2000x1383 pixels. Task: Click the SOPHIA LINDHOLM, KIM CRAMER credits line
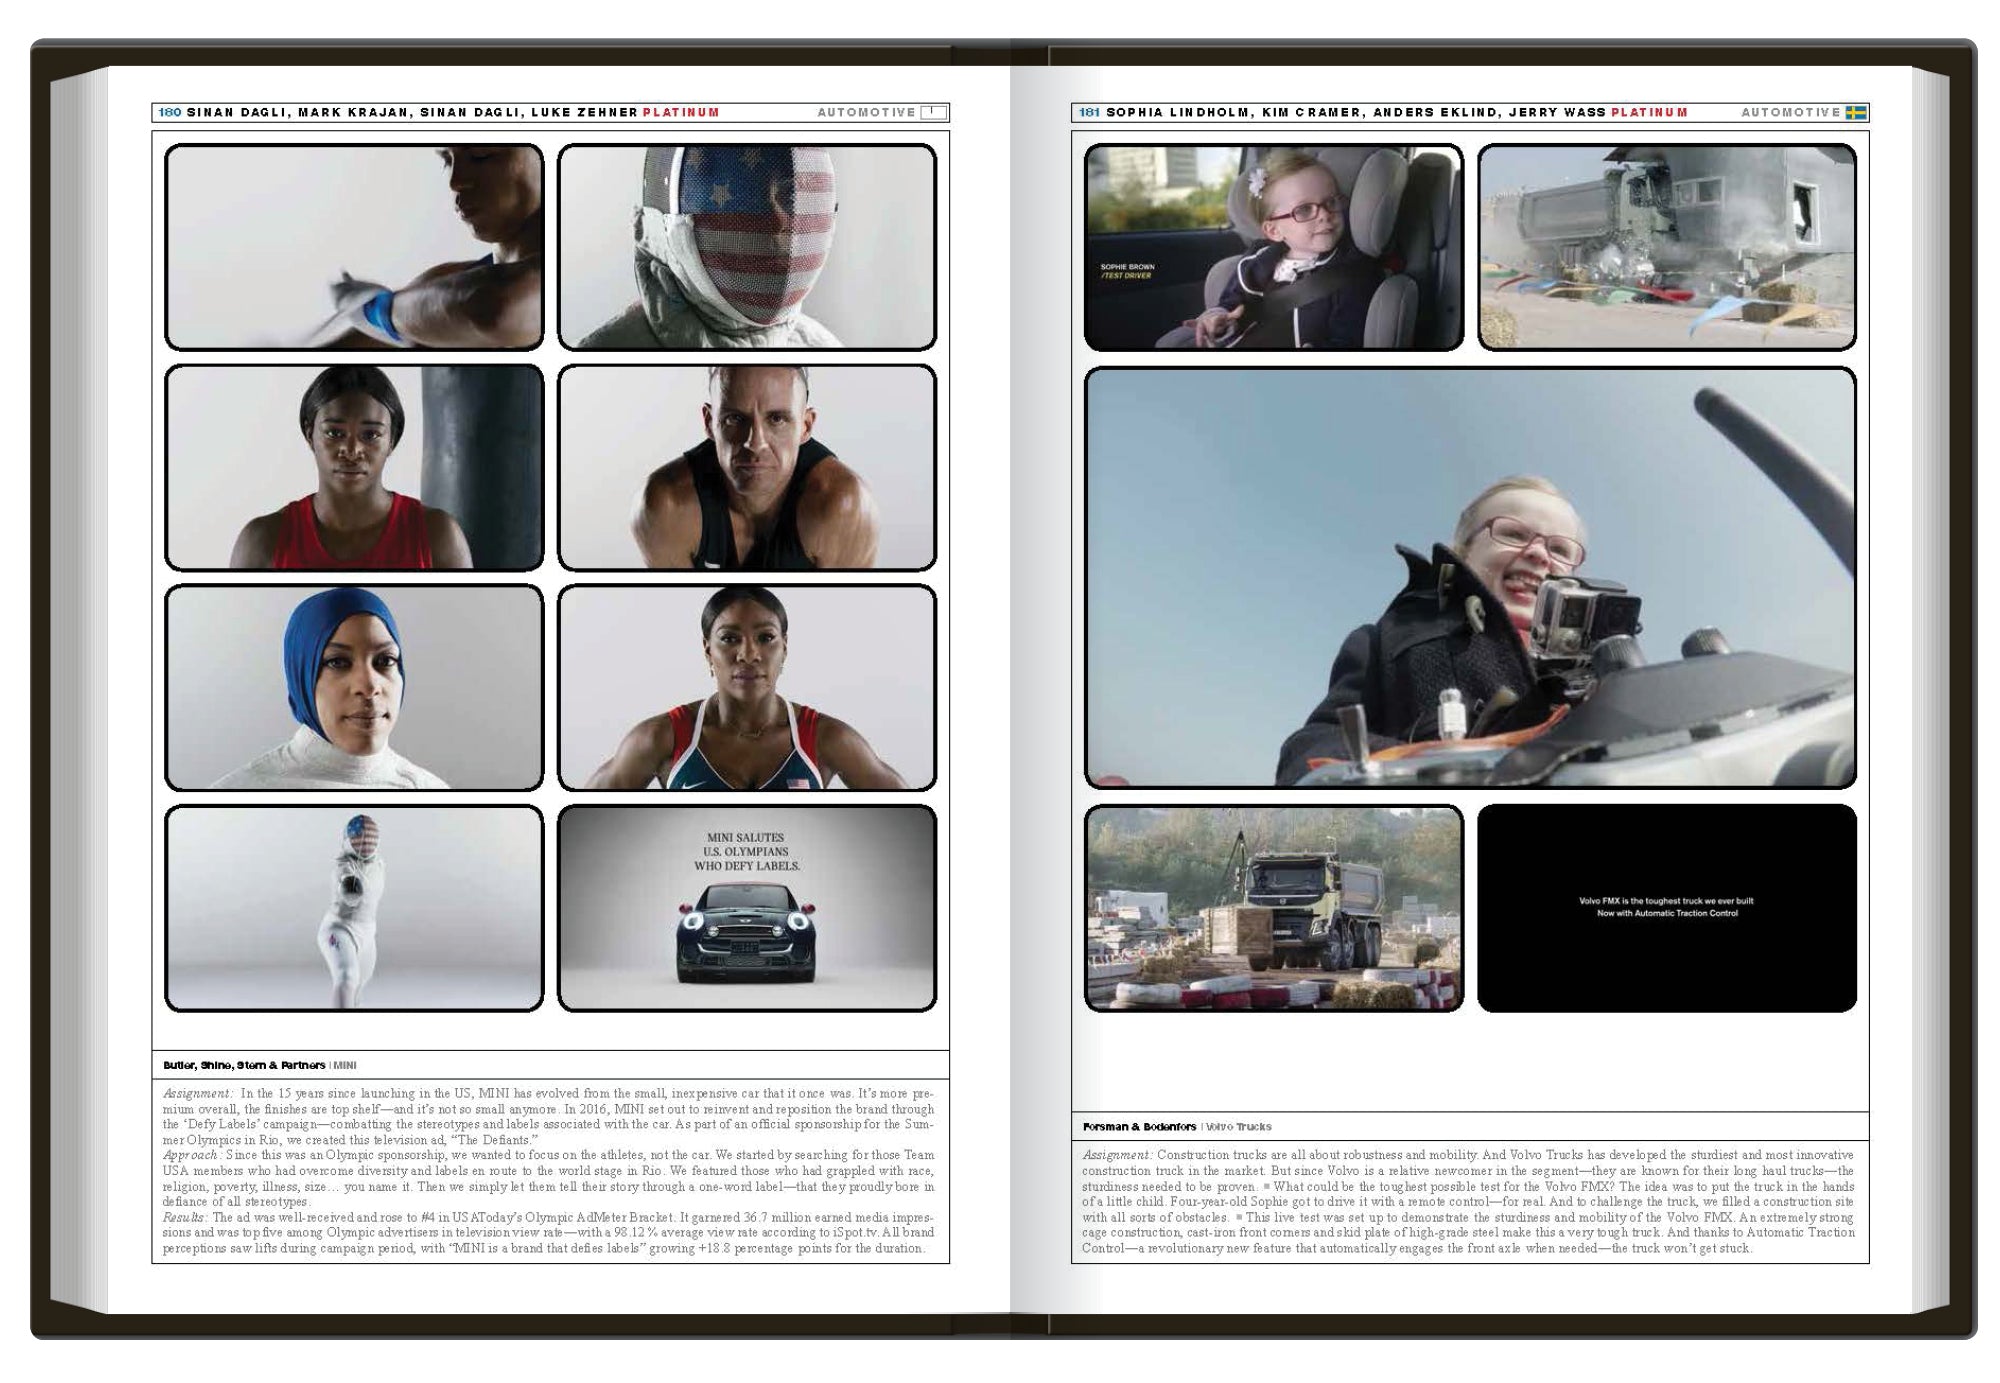point(1356,113)
